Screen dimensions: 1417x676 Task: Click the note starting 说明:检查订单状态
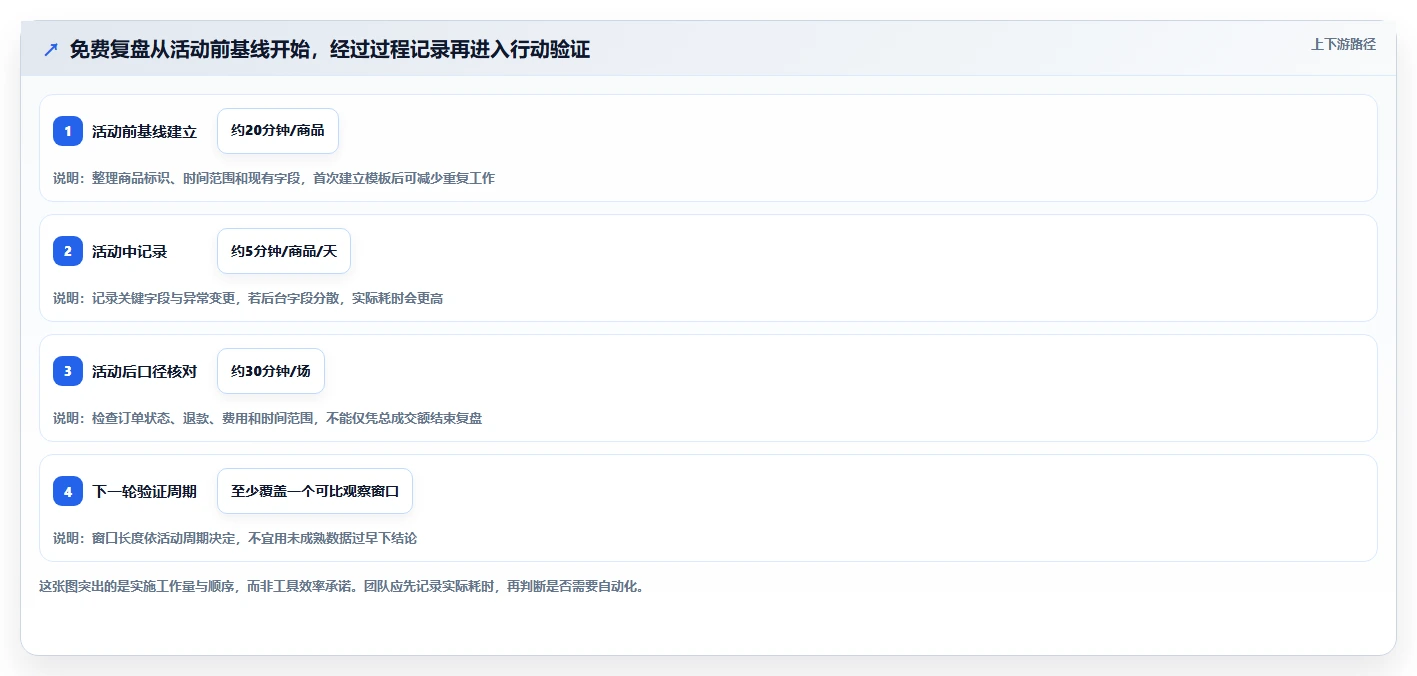(x=268, y=418)
